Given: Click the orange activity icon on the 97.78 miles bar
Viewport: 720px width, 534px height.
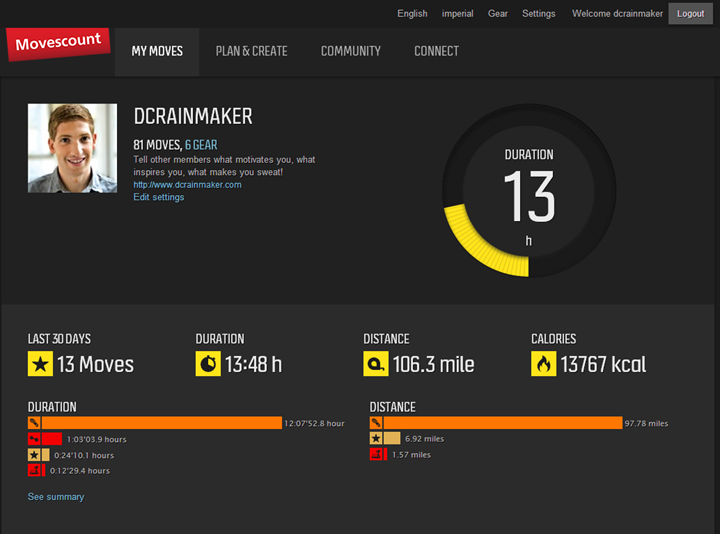Looking at the screenshot, I should click(376, 423).
